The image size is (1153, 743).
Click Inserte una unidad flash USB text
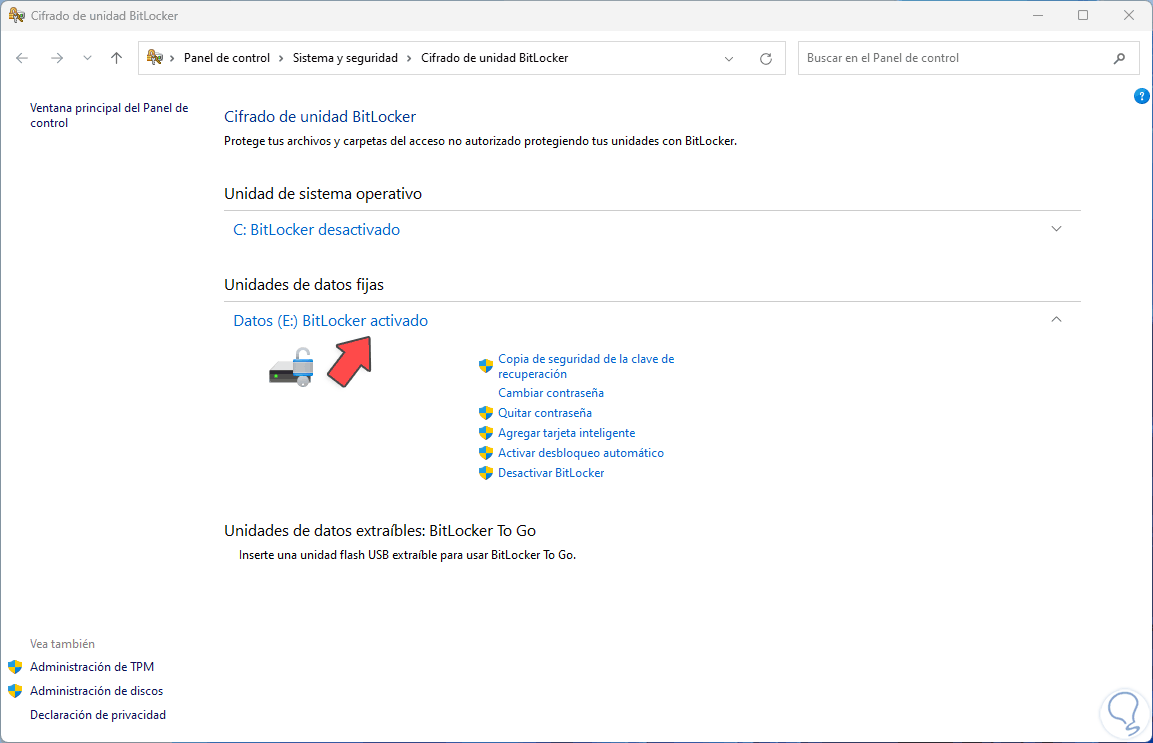[407, 555]
